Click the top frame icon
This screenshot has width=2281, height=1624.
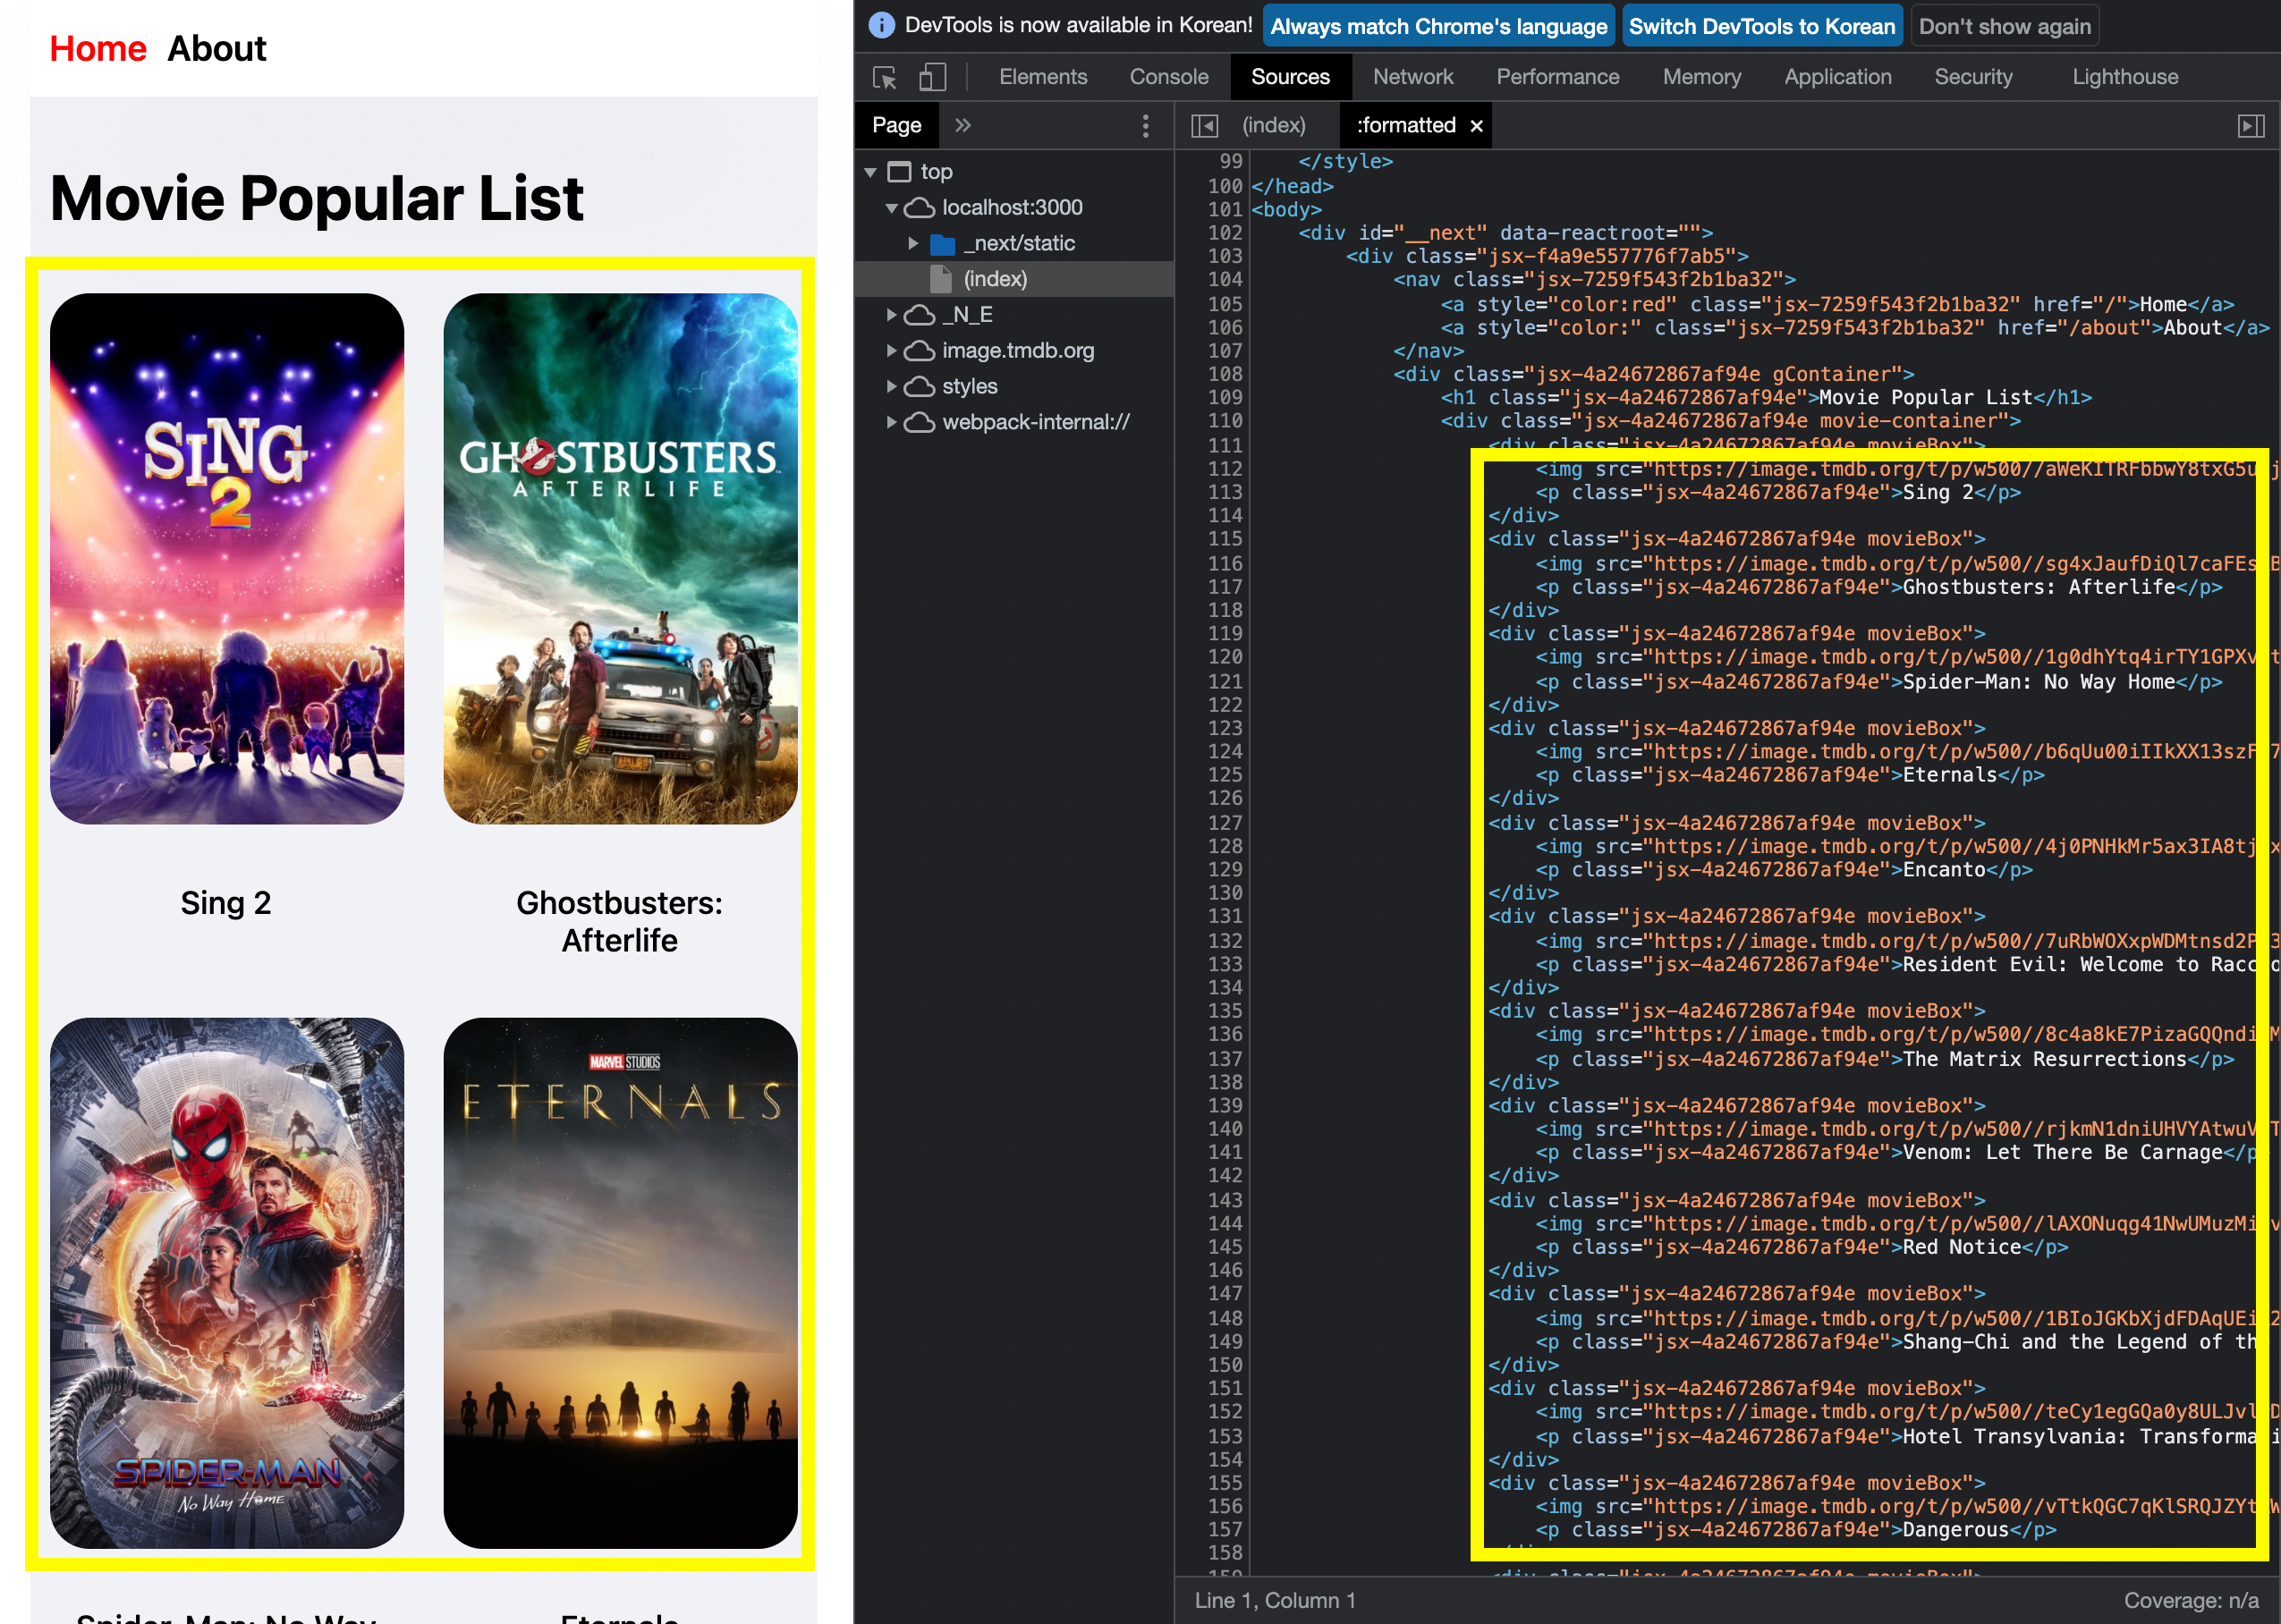click(899, 172)
